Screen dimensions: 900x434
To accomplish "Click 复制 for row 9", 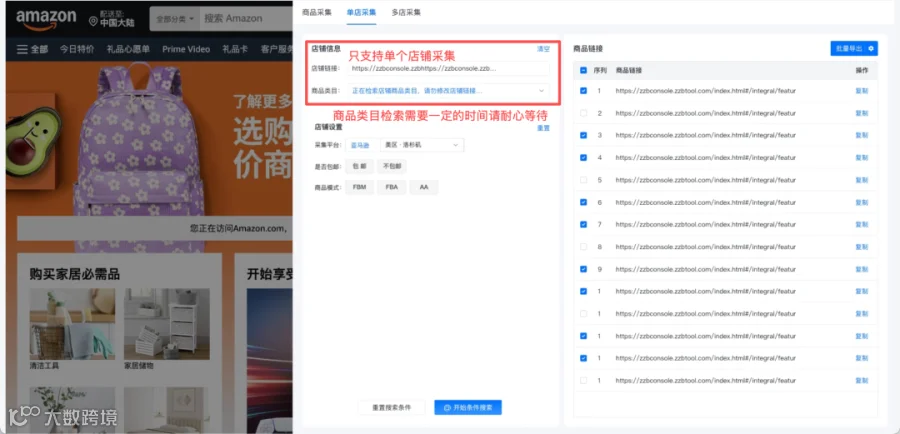I will click(862, 269).
